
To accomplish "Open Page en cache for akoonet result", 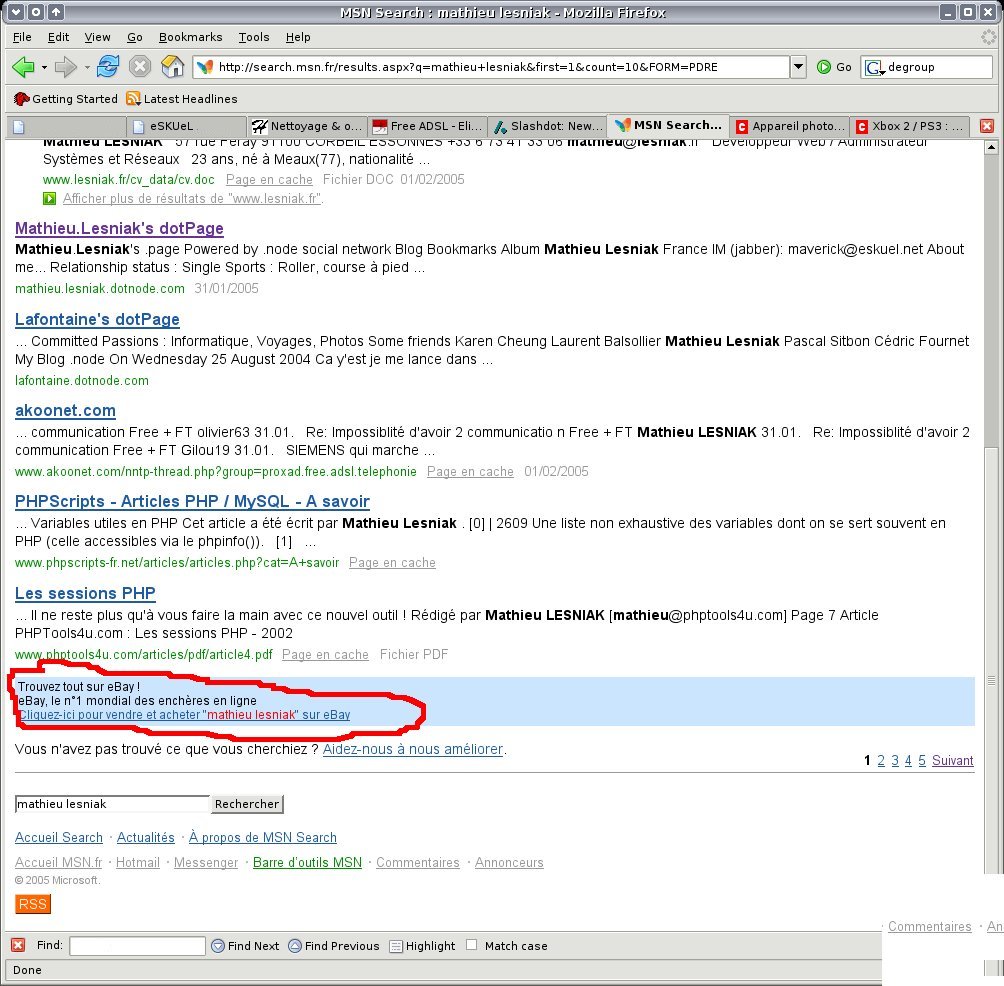I will tap(470, 472).
